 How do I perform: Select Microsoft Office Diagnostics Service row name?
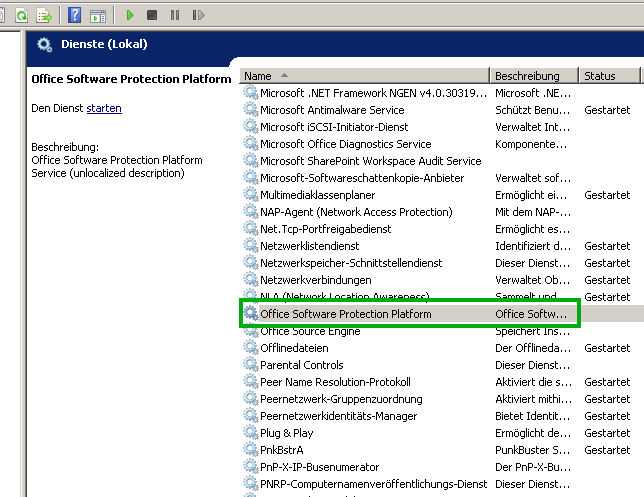pyautogui.click(x=346, y=144)
